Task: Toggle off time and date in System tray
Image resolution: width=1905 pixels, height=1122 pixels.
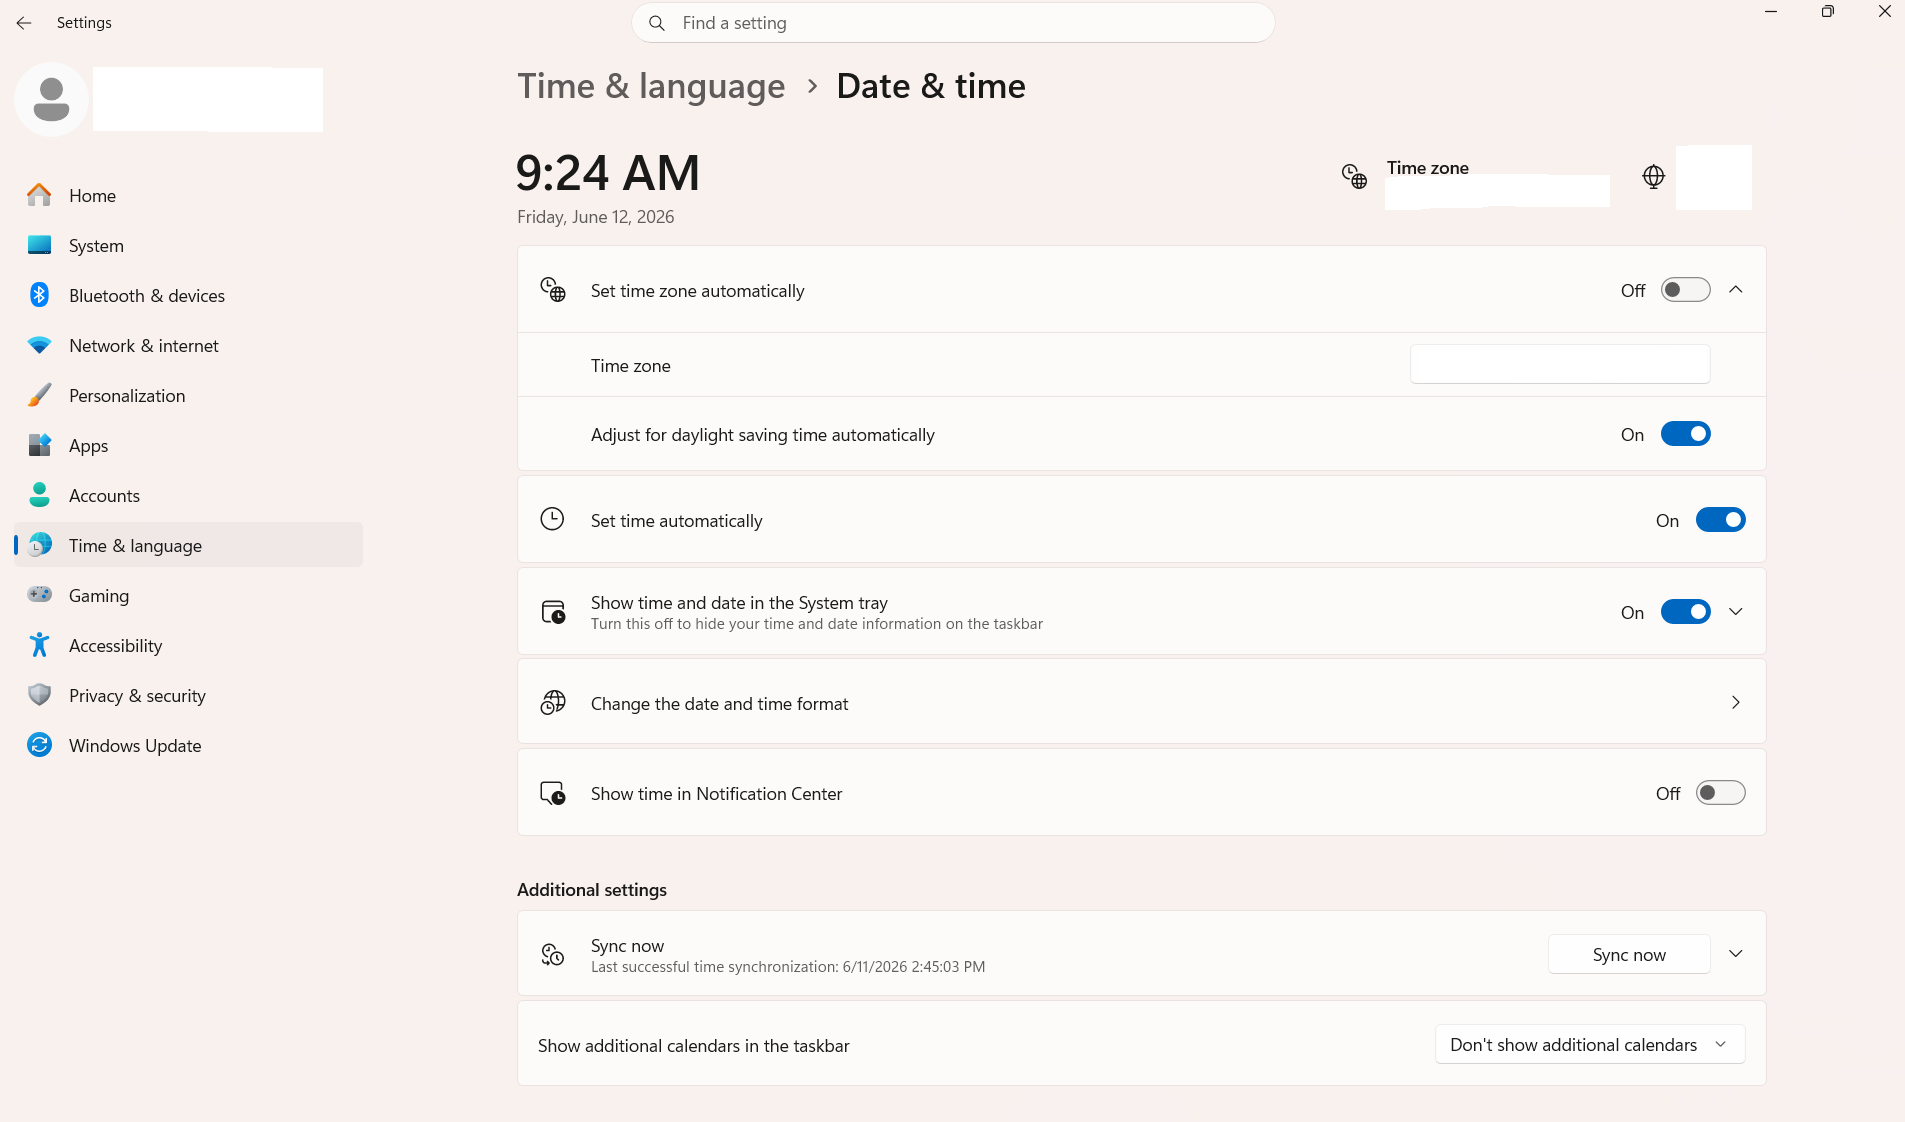Action: [x=1685, y=612]
